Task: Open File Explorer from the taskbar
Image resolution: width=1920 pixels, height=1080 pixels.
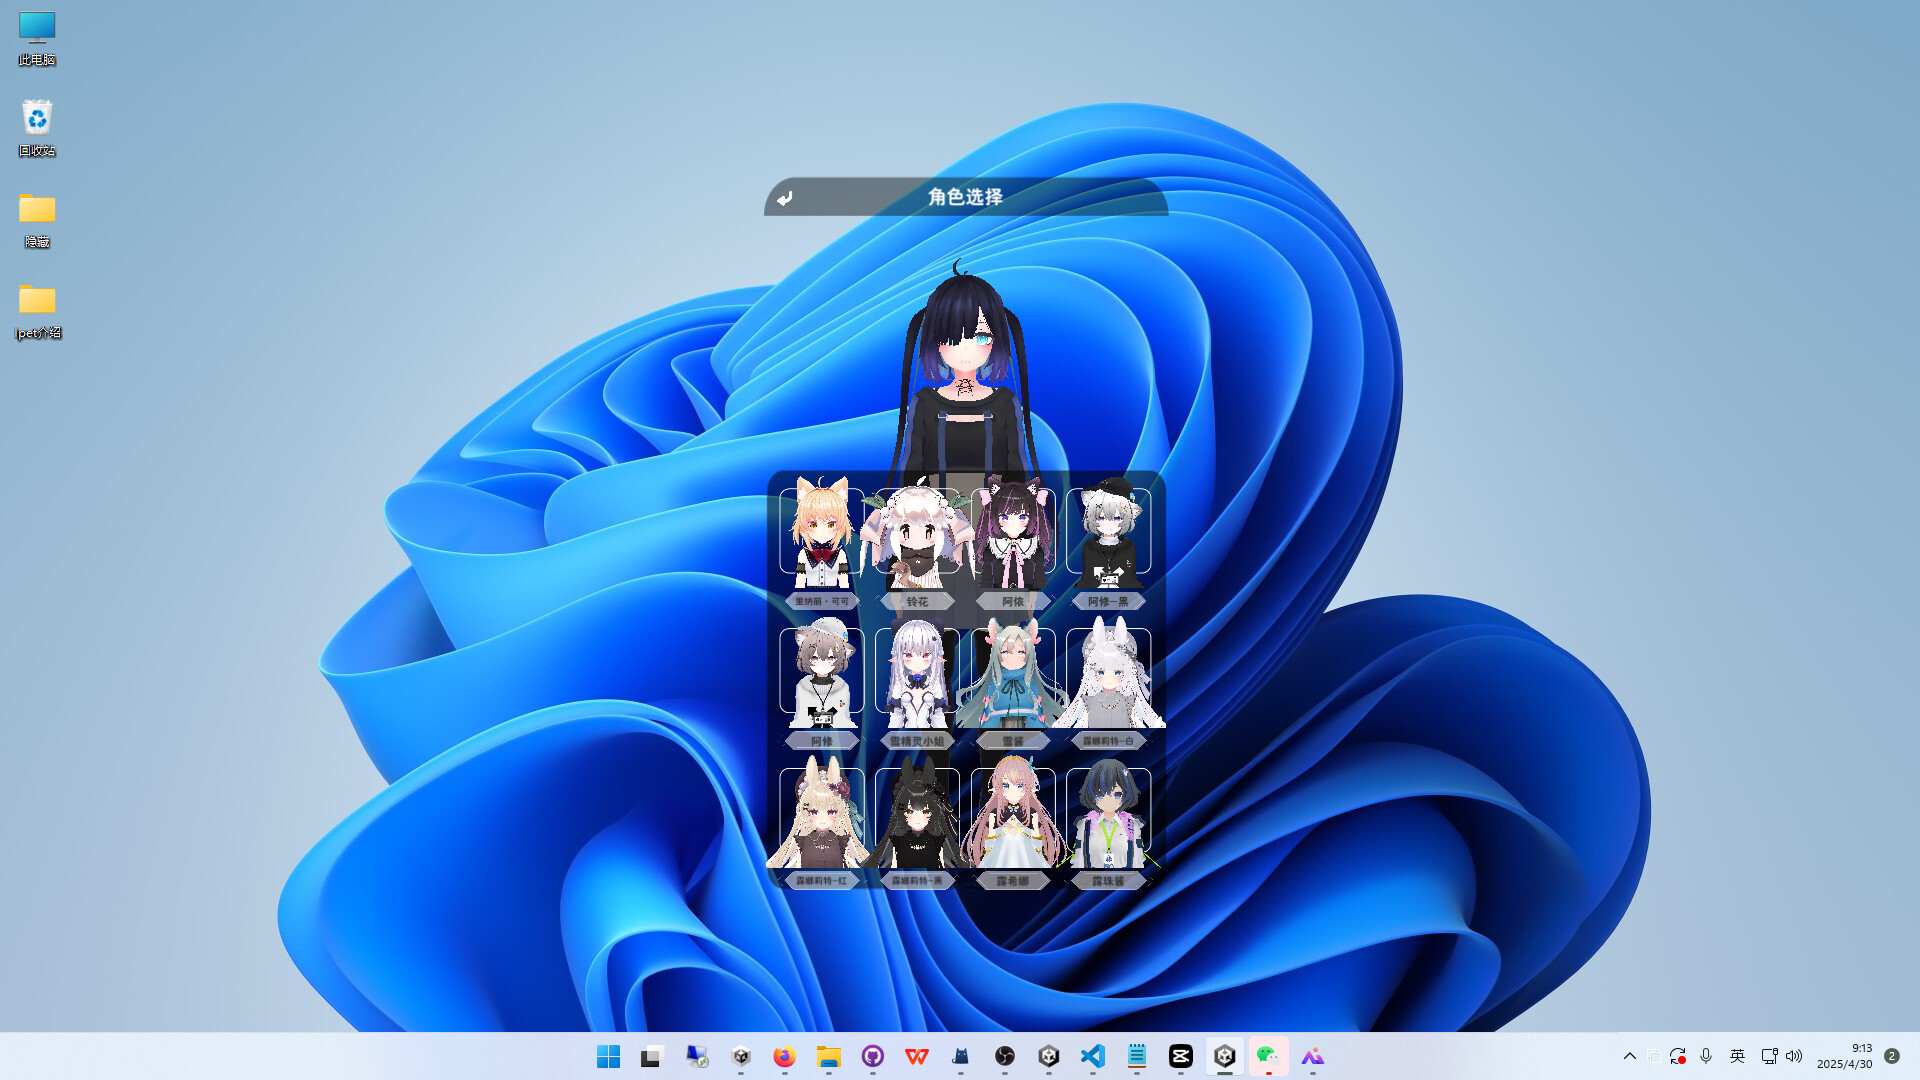Action: [x=828, y=1057]
